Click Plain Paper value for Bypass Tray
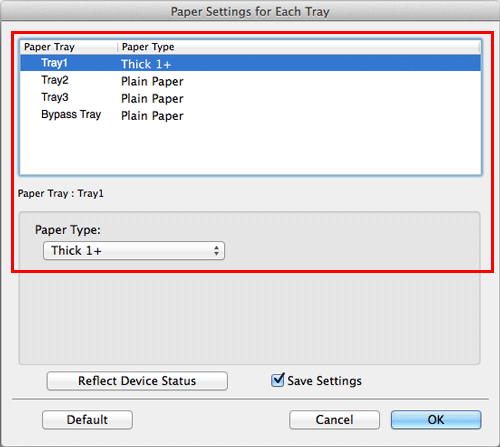This screenshot has height=447, width=500. click(x=152, y=116)
